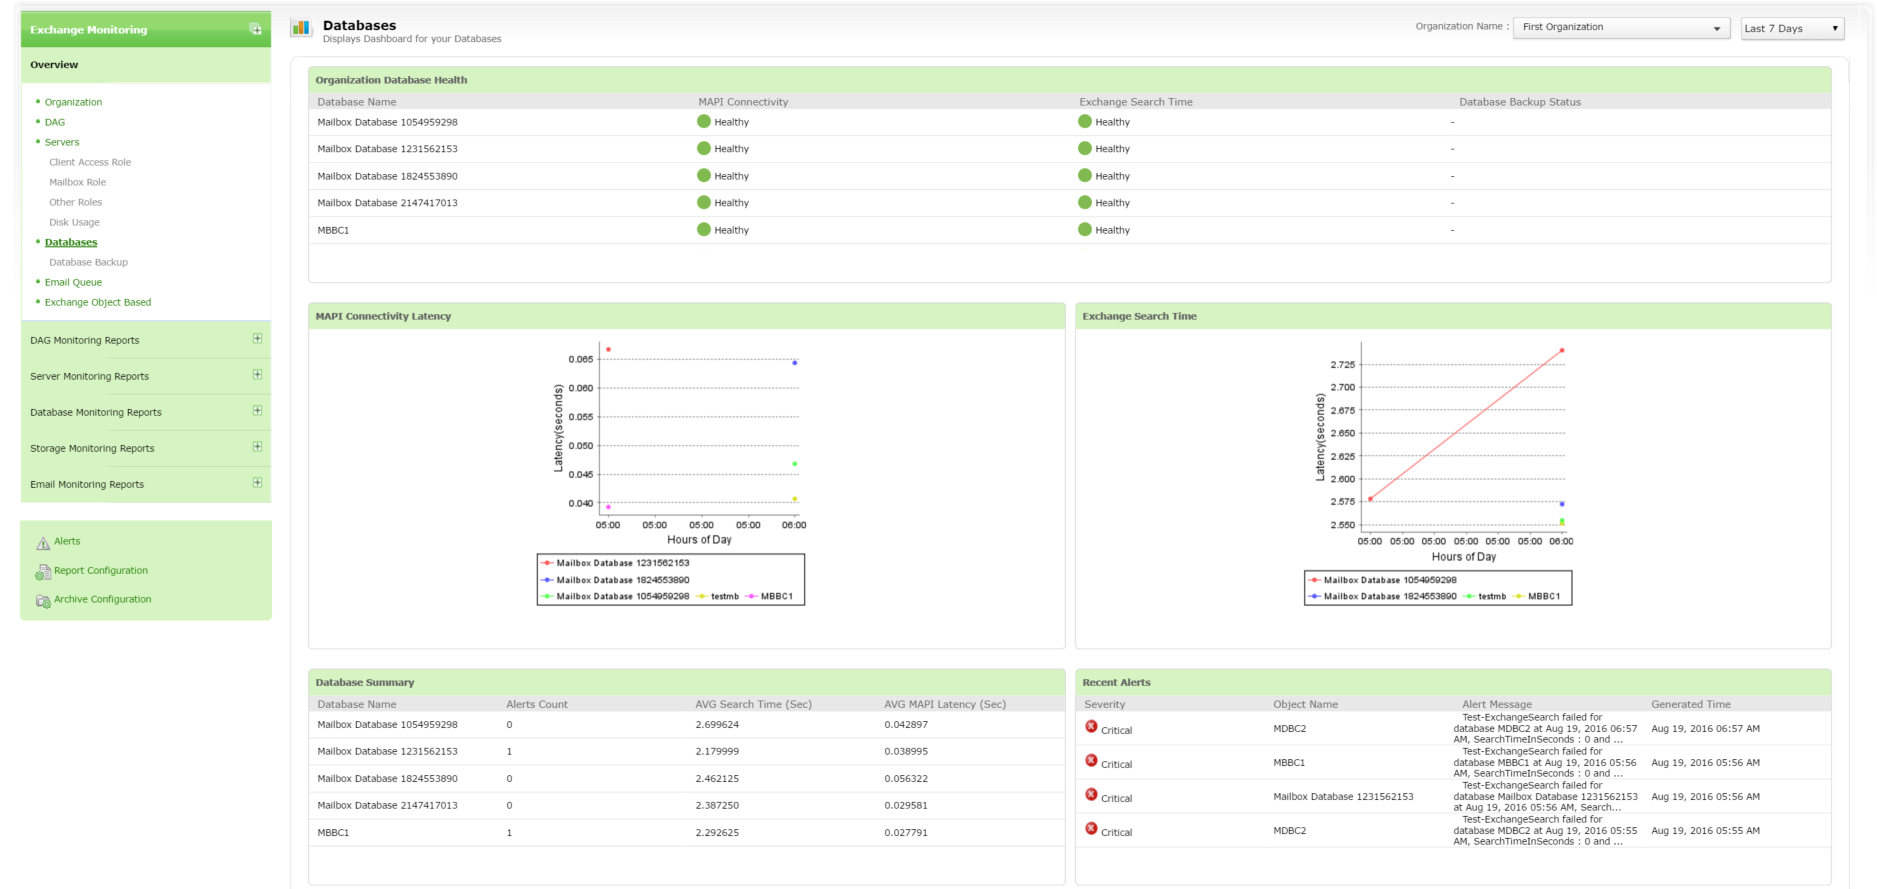Click the Report Configuration icon

tap(43, 572)
